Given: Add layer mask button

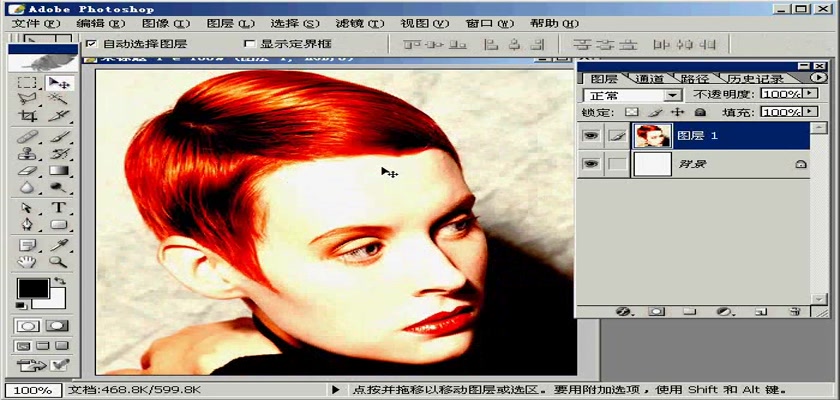Looking at the screenshot, I should (x=656, y=311).
